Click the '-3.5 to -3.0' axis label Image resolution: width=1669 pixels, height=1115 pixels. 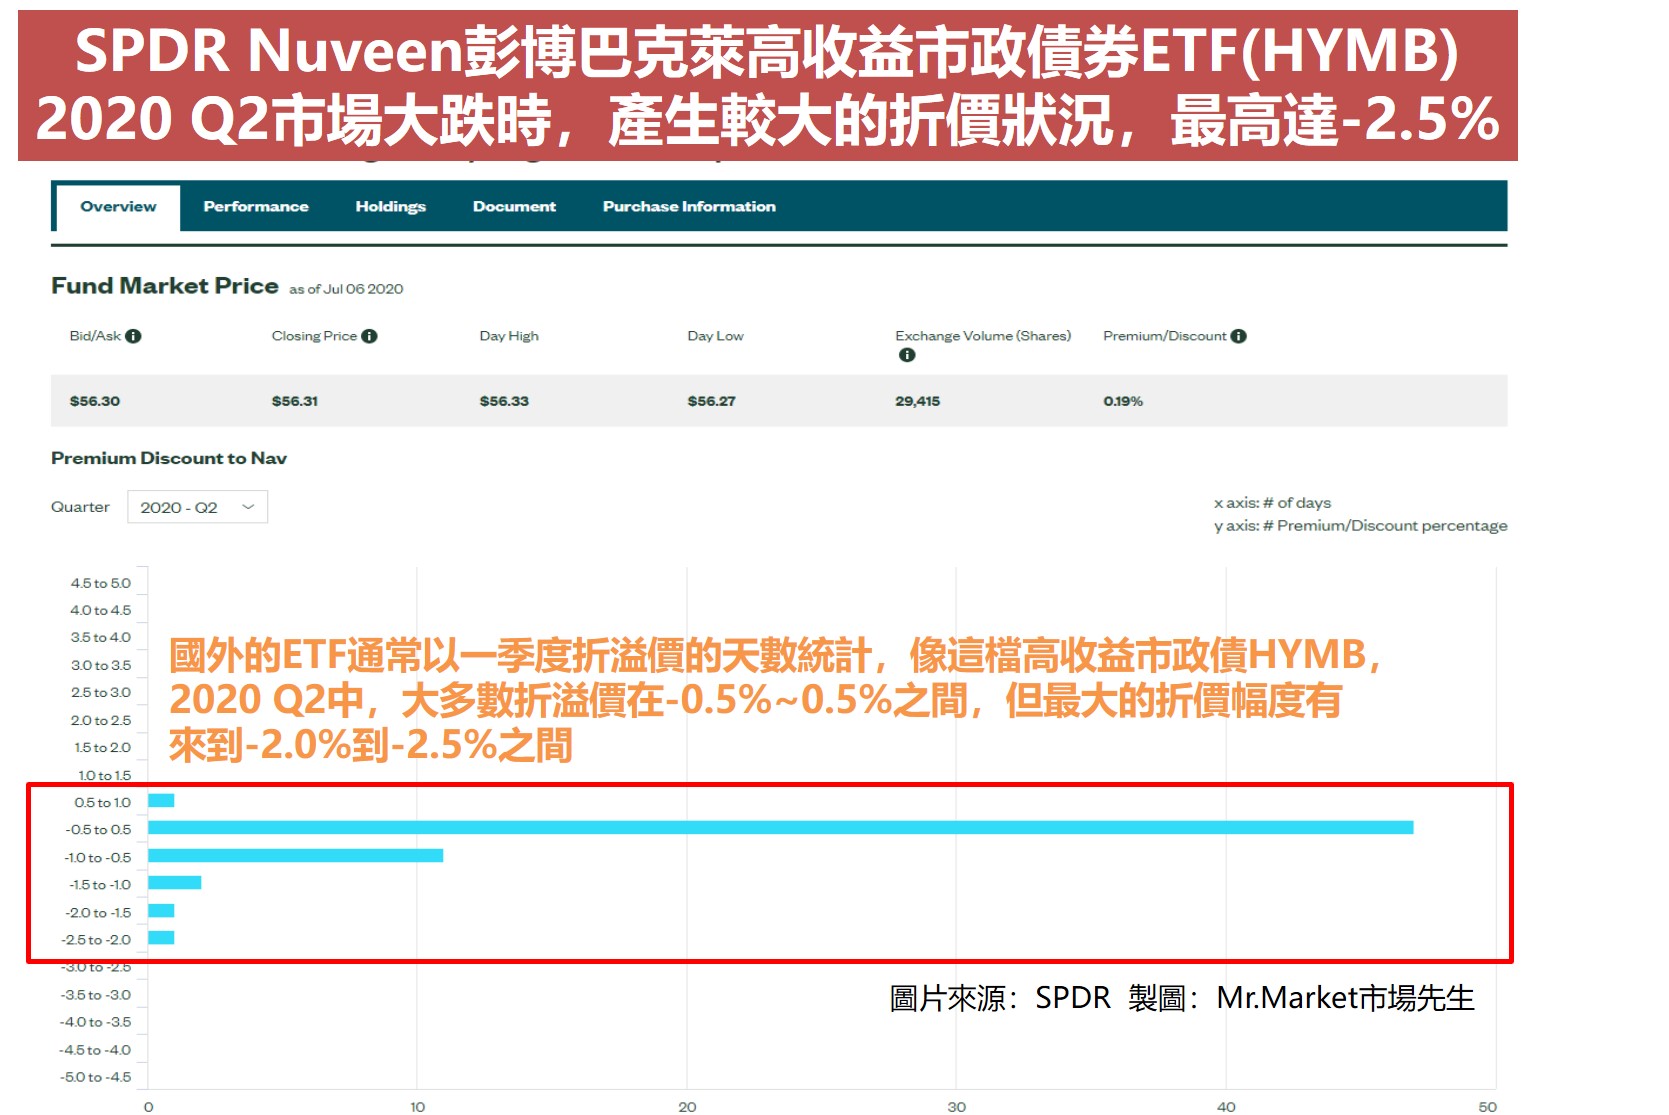[x=96, y=995]
